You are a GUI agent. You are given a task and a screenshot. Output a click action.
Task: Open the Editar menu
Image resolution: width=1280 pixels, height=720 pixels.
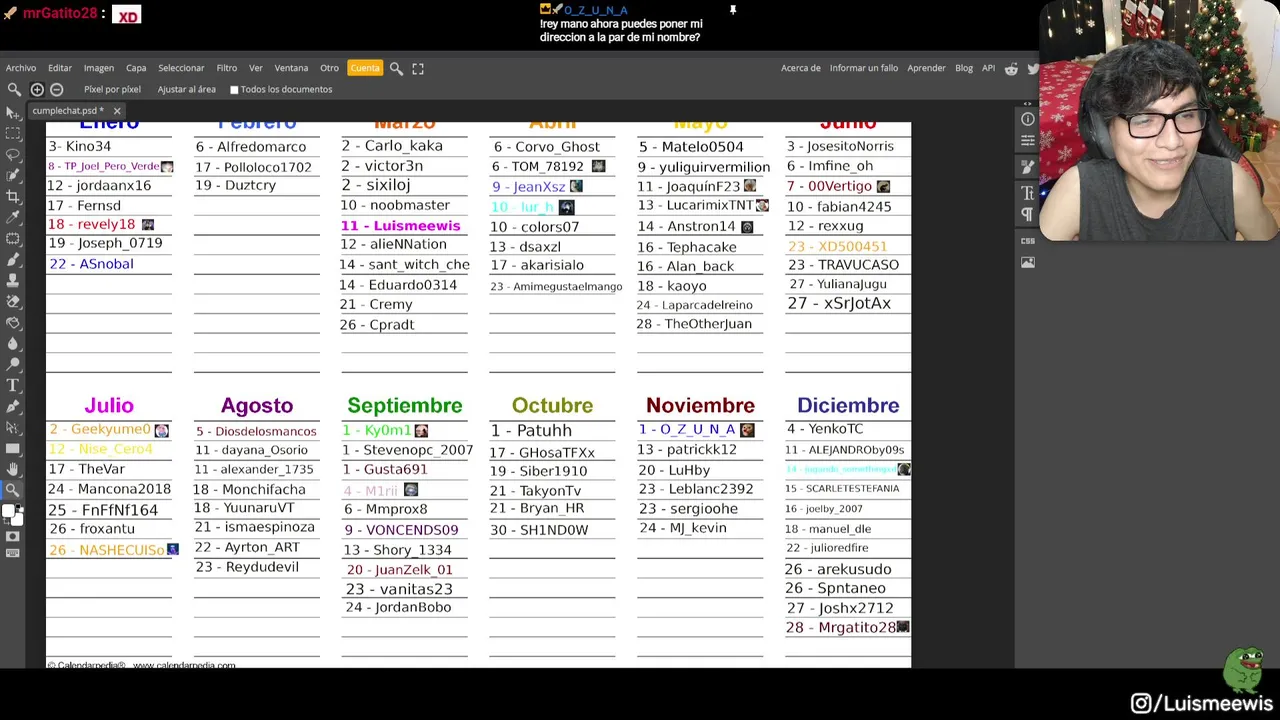point(60,68)
